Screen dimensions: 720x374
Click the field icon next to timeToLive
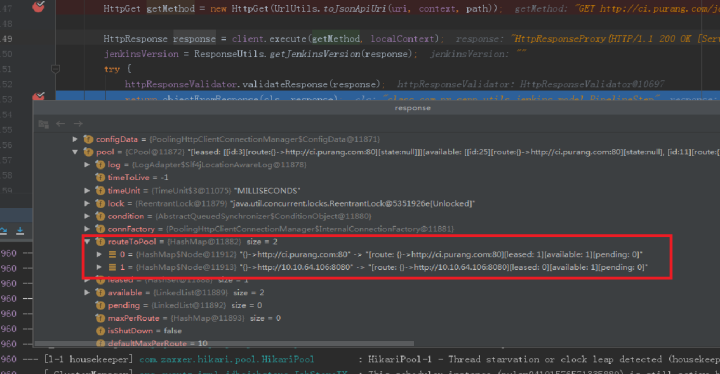(100, 177)
